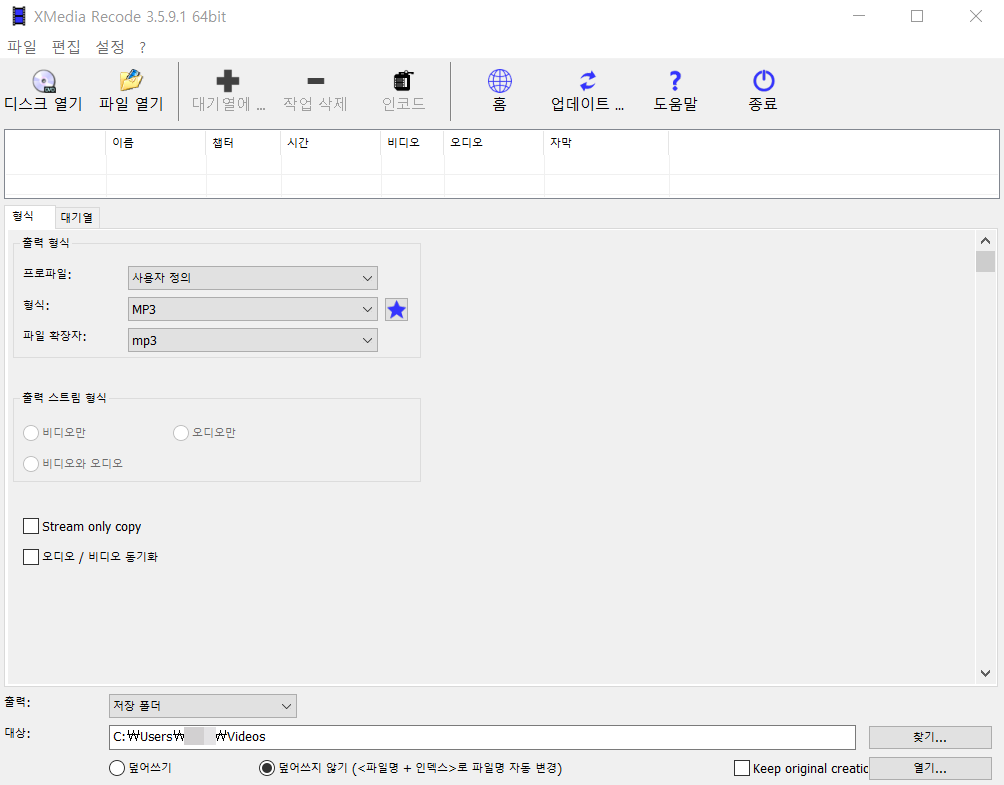Toggle the 오디오 / 비디오 동기화 checkbox
The image size is (1004, 785).
(31, 557)
